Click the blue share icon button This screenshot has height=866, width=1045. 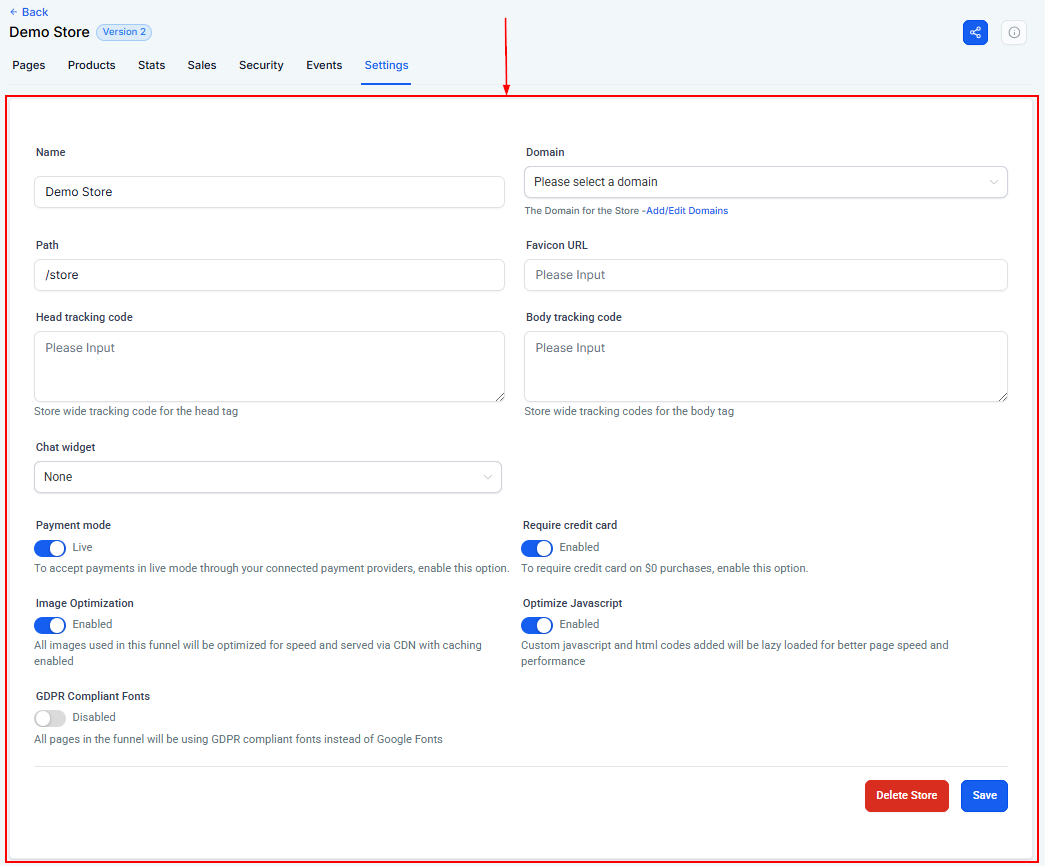975,32
